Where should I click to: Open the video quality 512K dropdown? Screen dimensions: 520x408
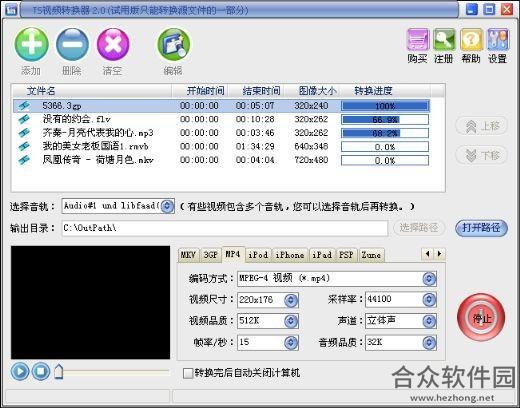click(x=291, y=321)
